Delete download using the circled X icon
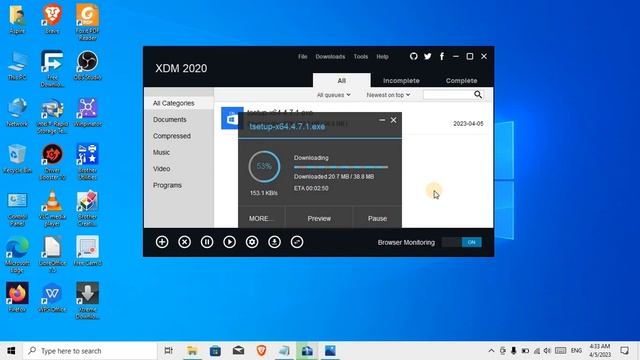Image resolution: width=640 pixels, height=360 pixels. pyautogui.click(x=184, y=242)
